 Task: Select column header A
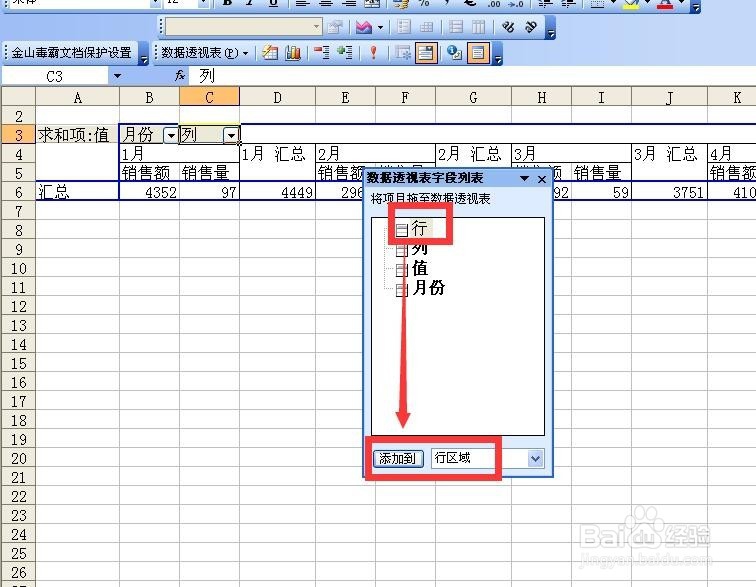(x=78, y=98)
